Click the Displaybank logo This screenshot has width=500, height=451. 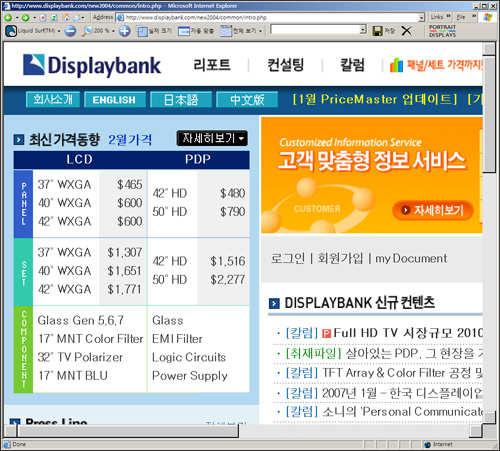(x=92, y=65)
